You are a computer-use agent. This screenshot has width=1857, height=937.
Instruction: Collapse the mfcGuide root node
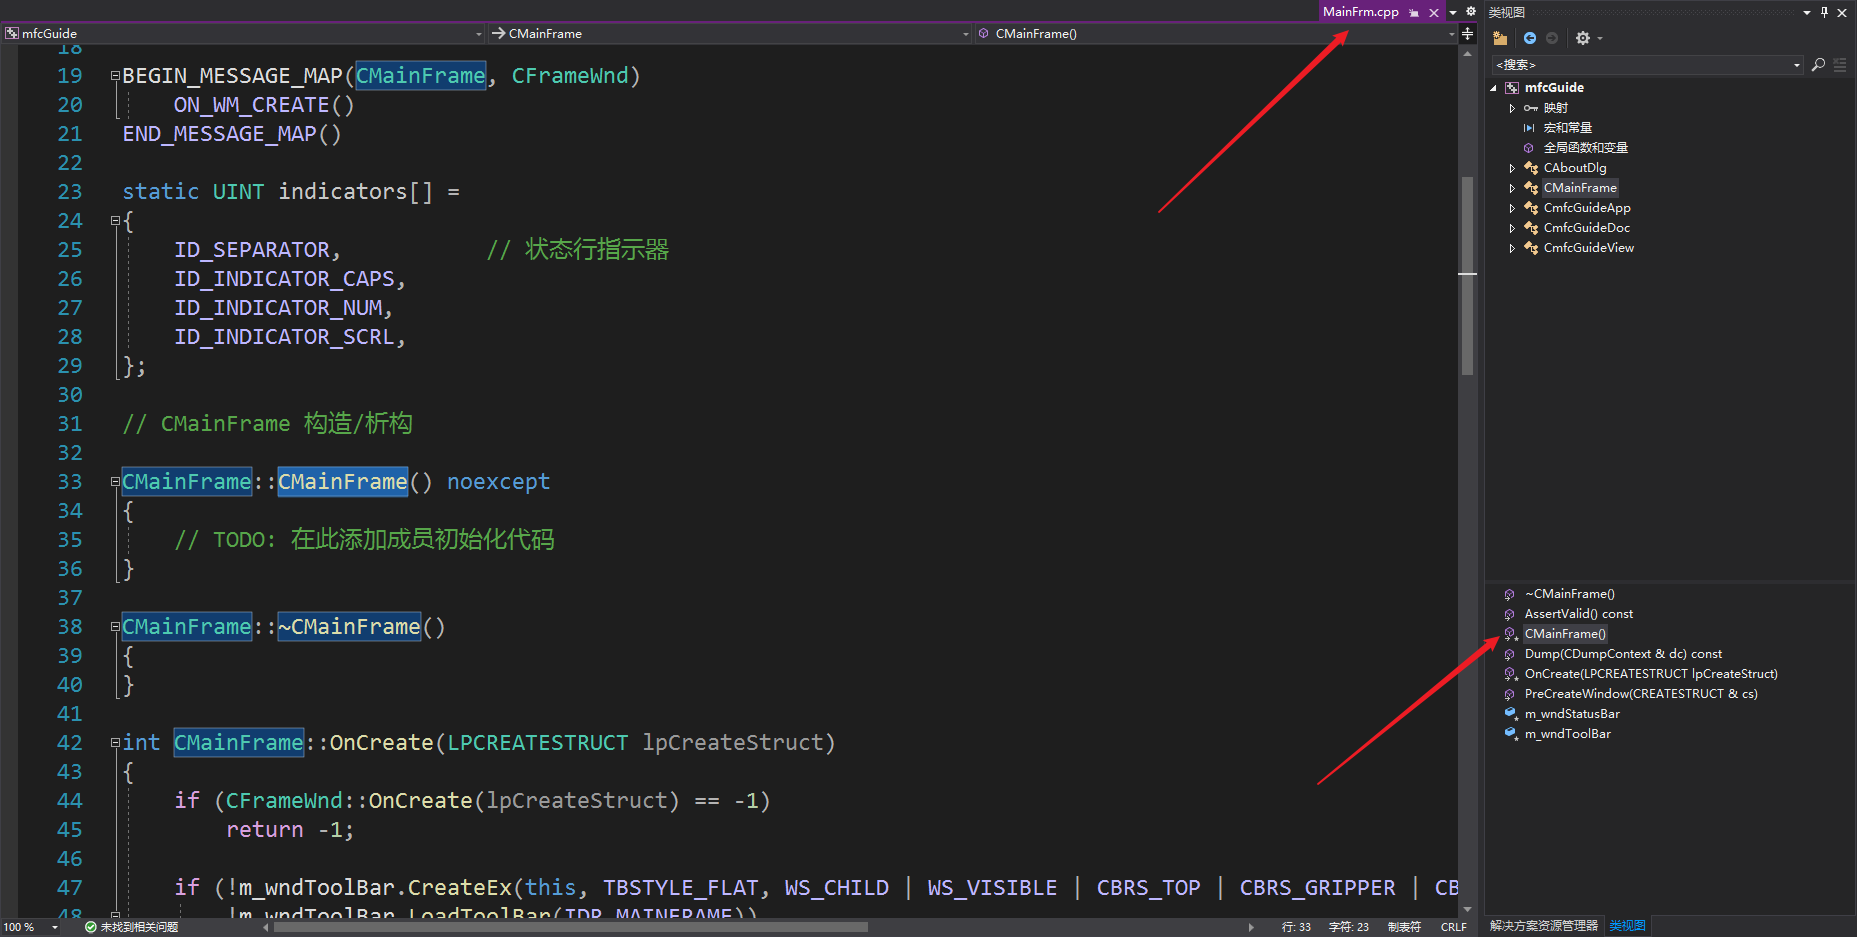1494,88
